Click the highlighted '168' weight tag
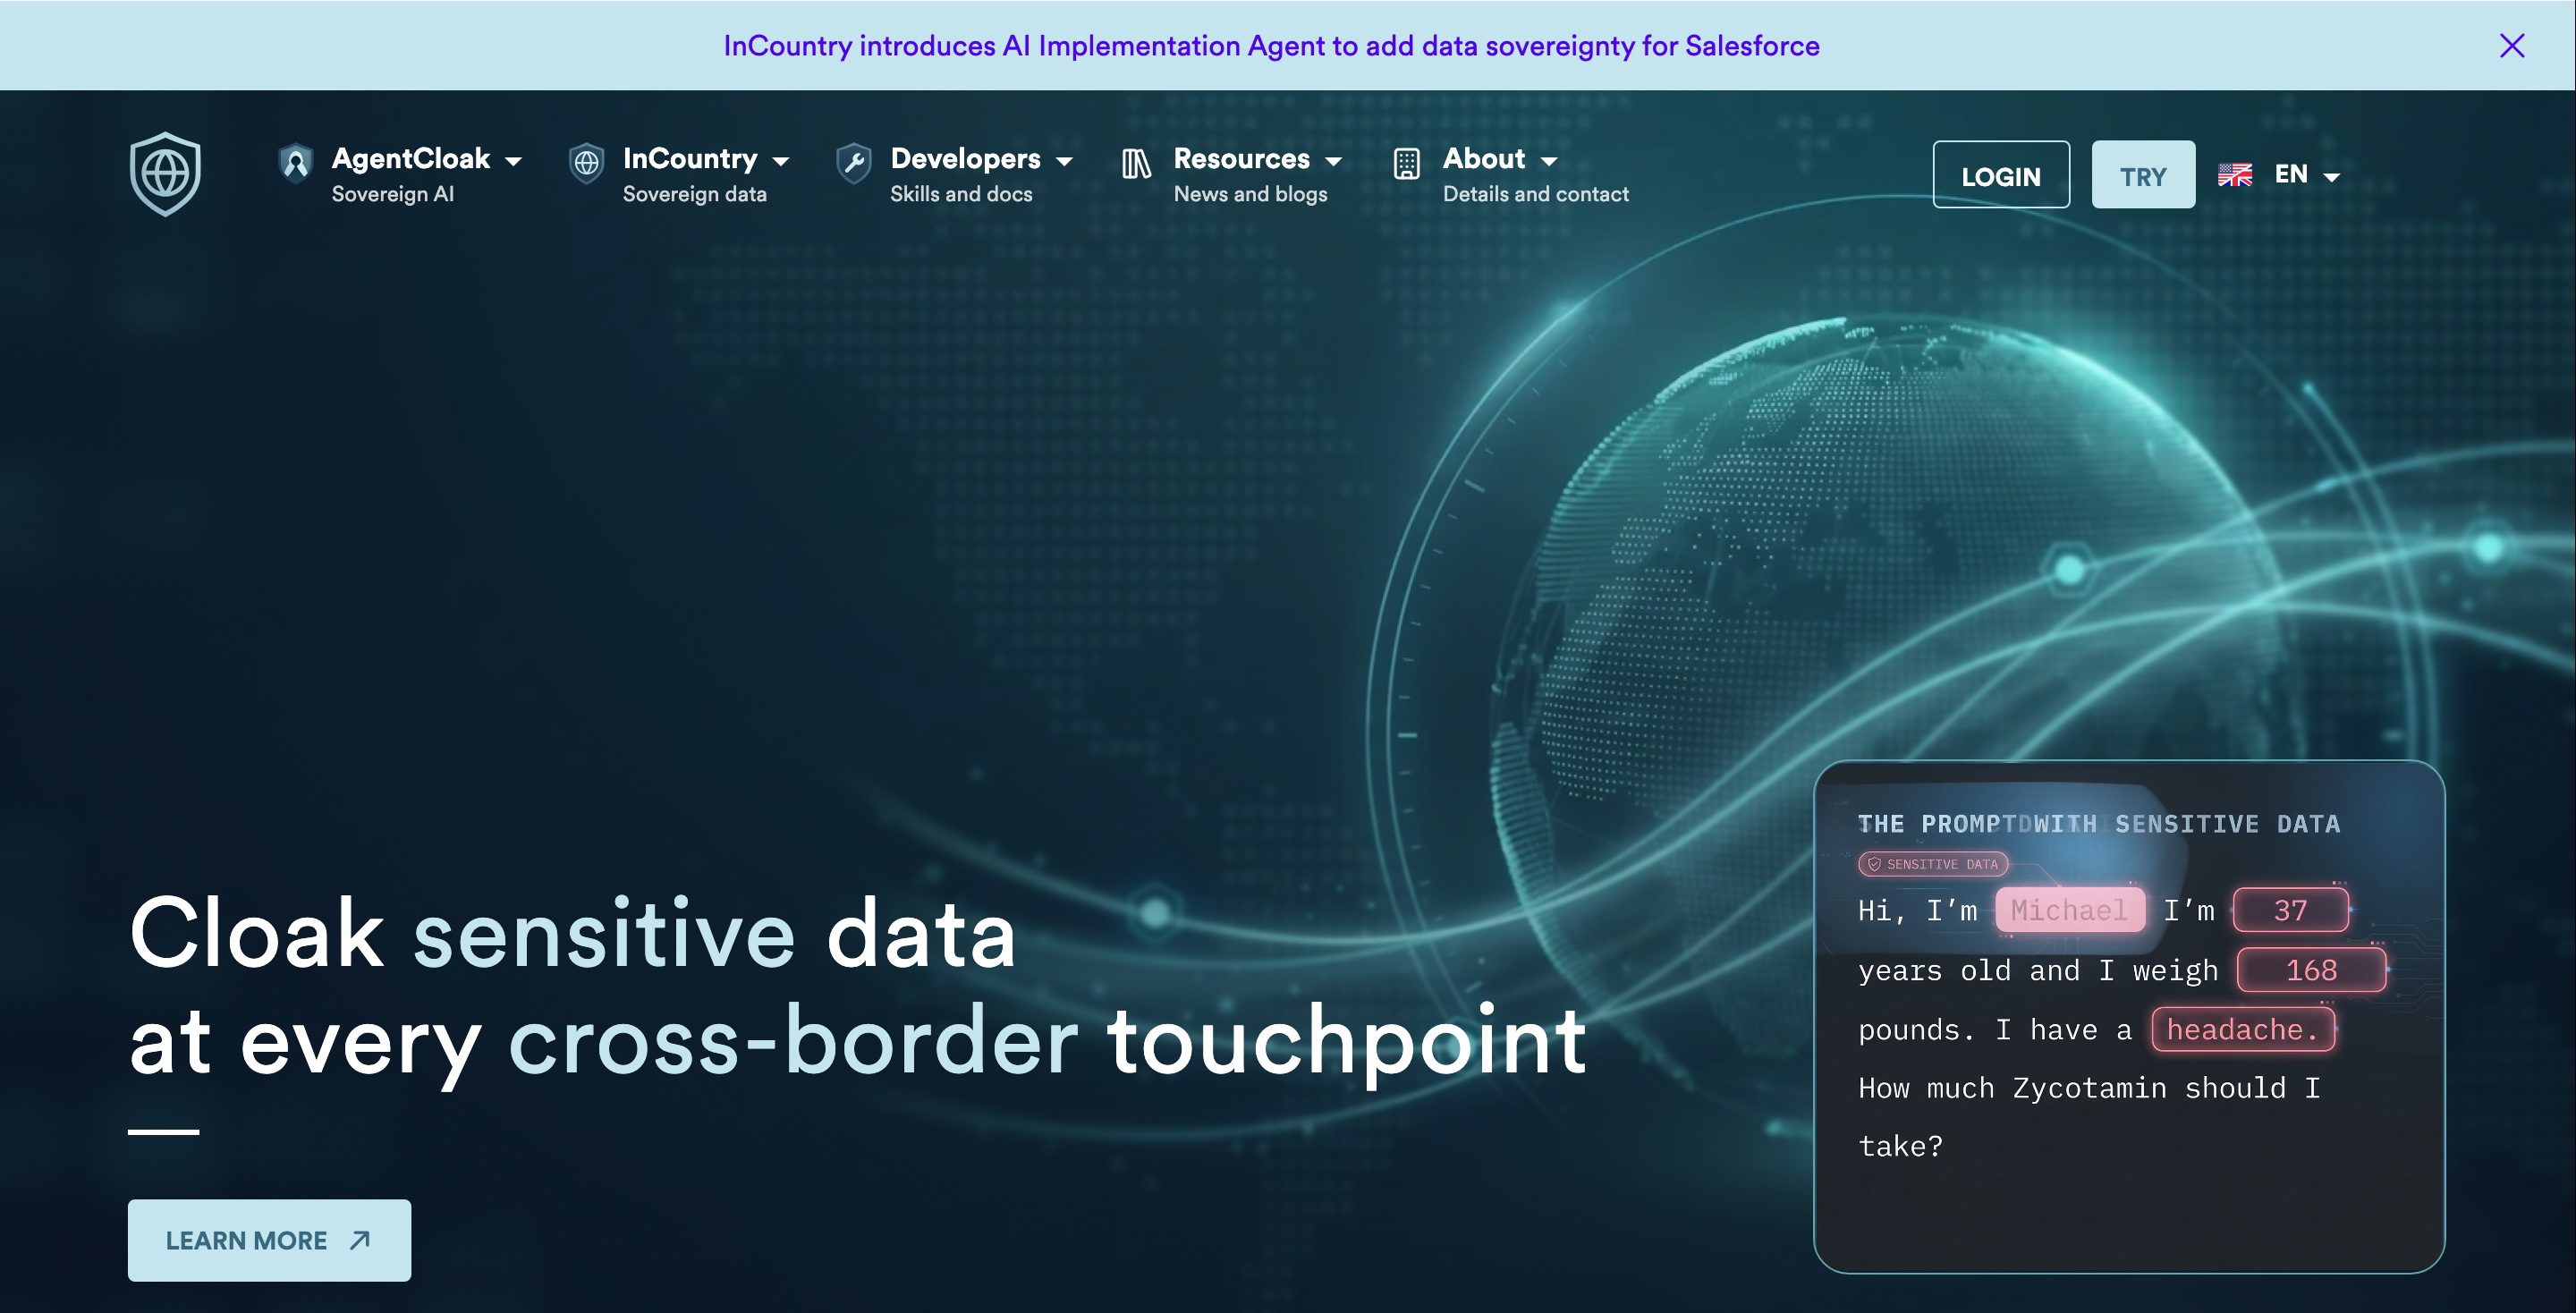Viewport: 2576px width, 1313px height. coord(2311,970)
